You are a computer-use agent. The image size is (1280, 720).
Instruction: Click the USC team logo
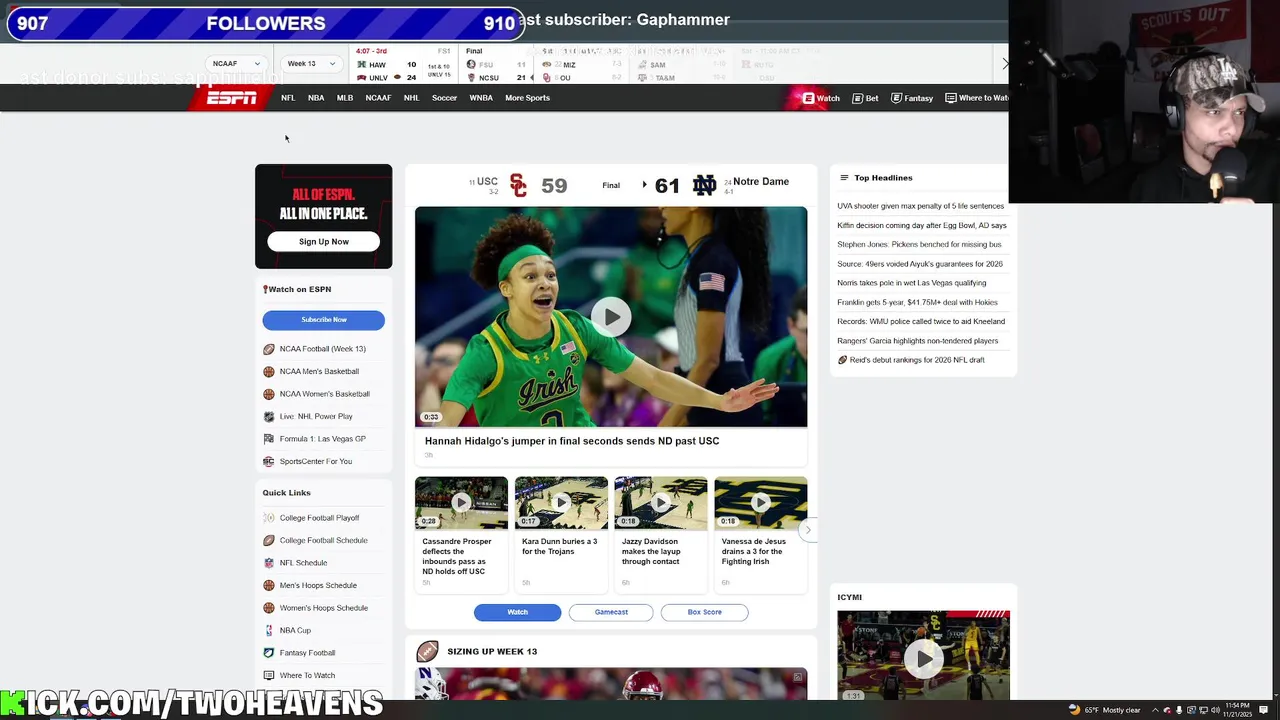coord(518,185)
